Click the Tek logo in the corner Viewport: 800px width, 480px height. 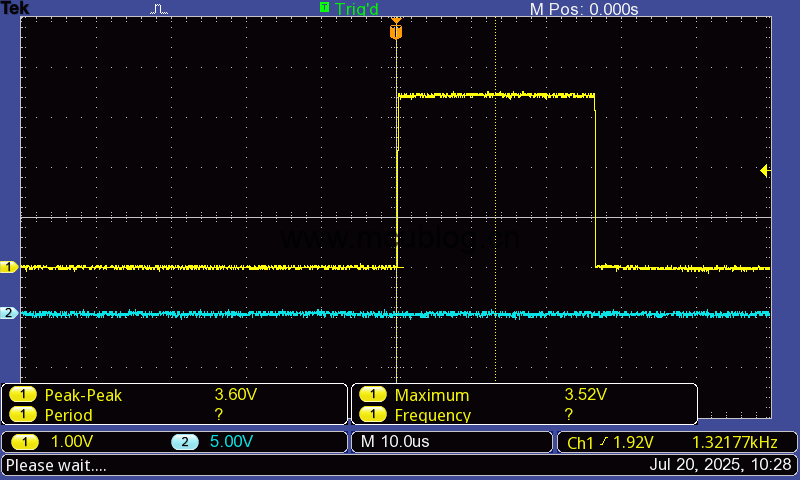click(x=15, y=8)
